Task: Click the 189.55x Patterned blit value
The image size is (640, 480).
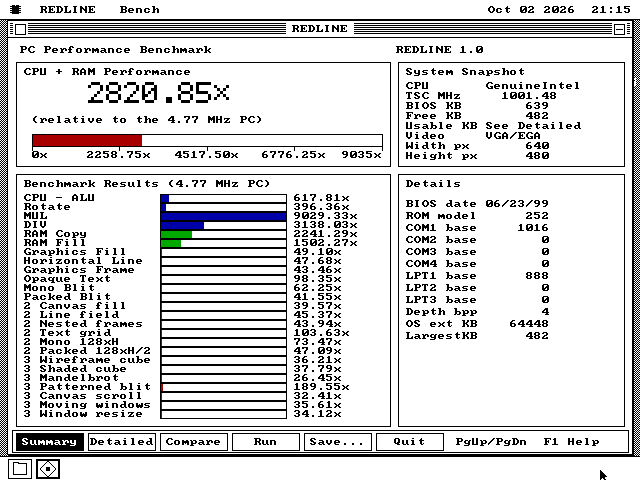Action: (321, 387)
